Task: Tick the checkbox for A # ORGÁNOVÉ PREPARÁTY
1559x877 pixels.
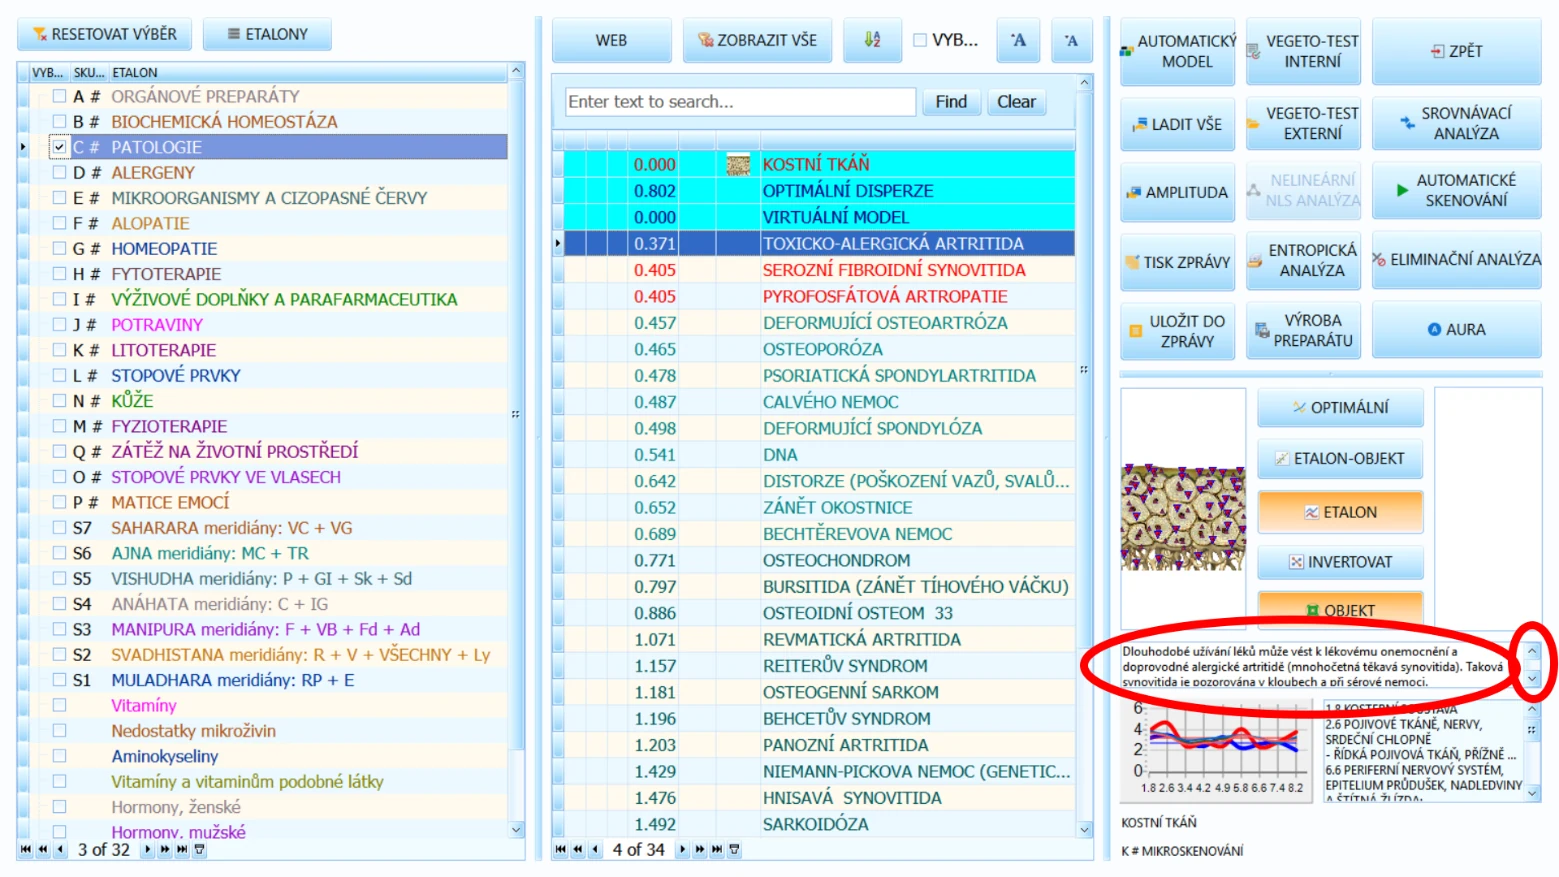Action: click(60, 96)
